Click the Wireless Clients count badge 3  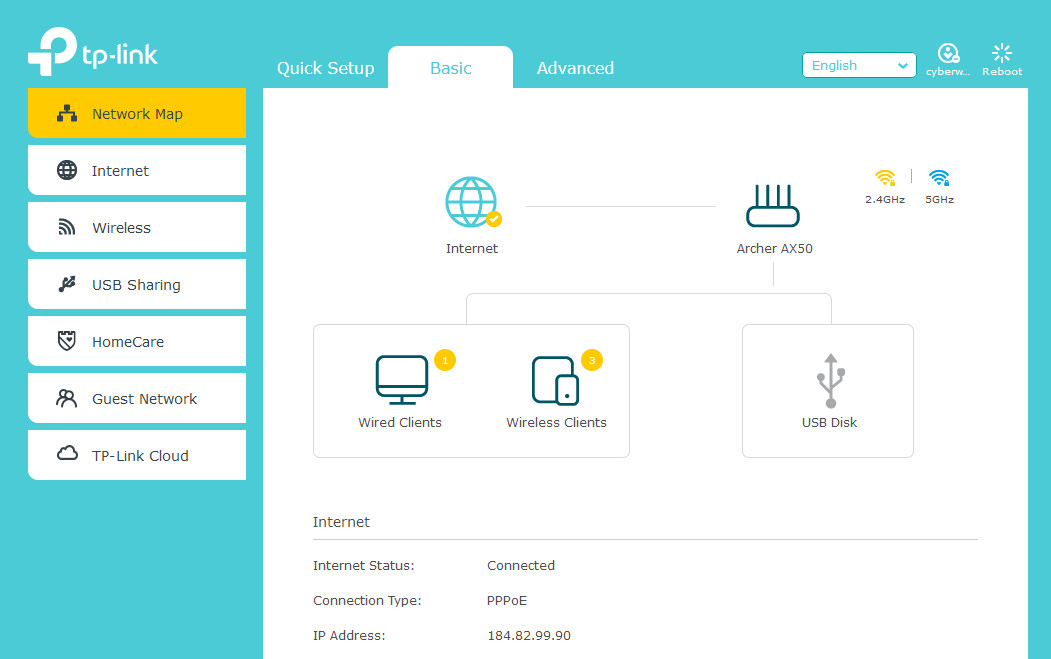click(592, 360)
